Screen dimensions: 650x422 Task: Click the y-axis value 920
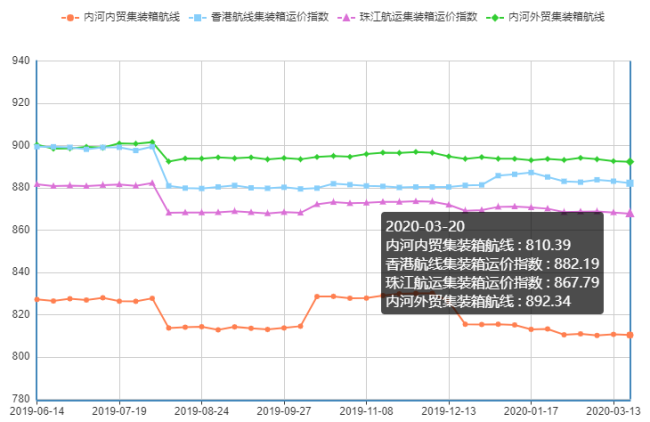click(x=21, y=103)
